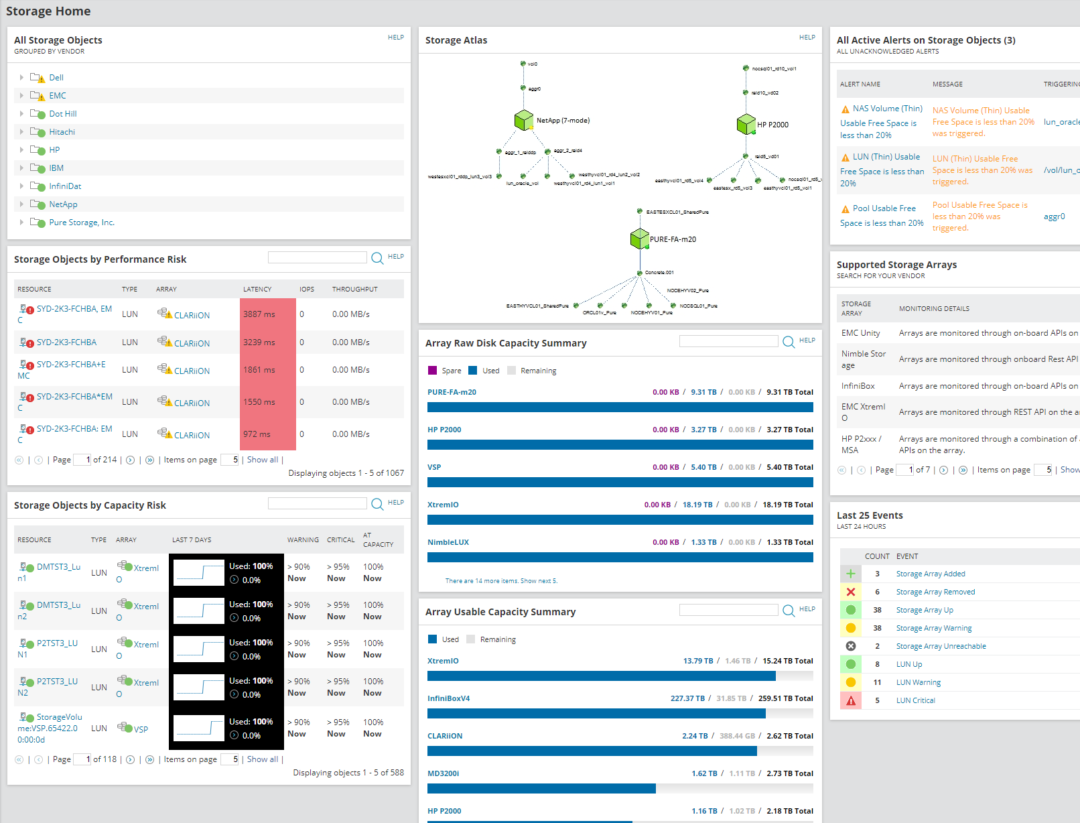Click the CLARiiON usable capacity bar

point(620,751)
